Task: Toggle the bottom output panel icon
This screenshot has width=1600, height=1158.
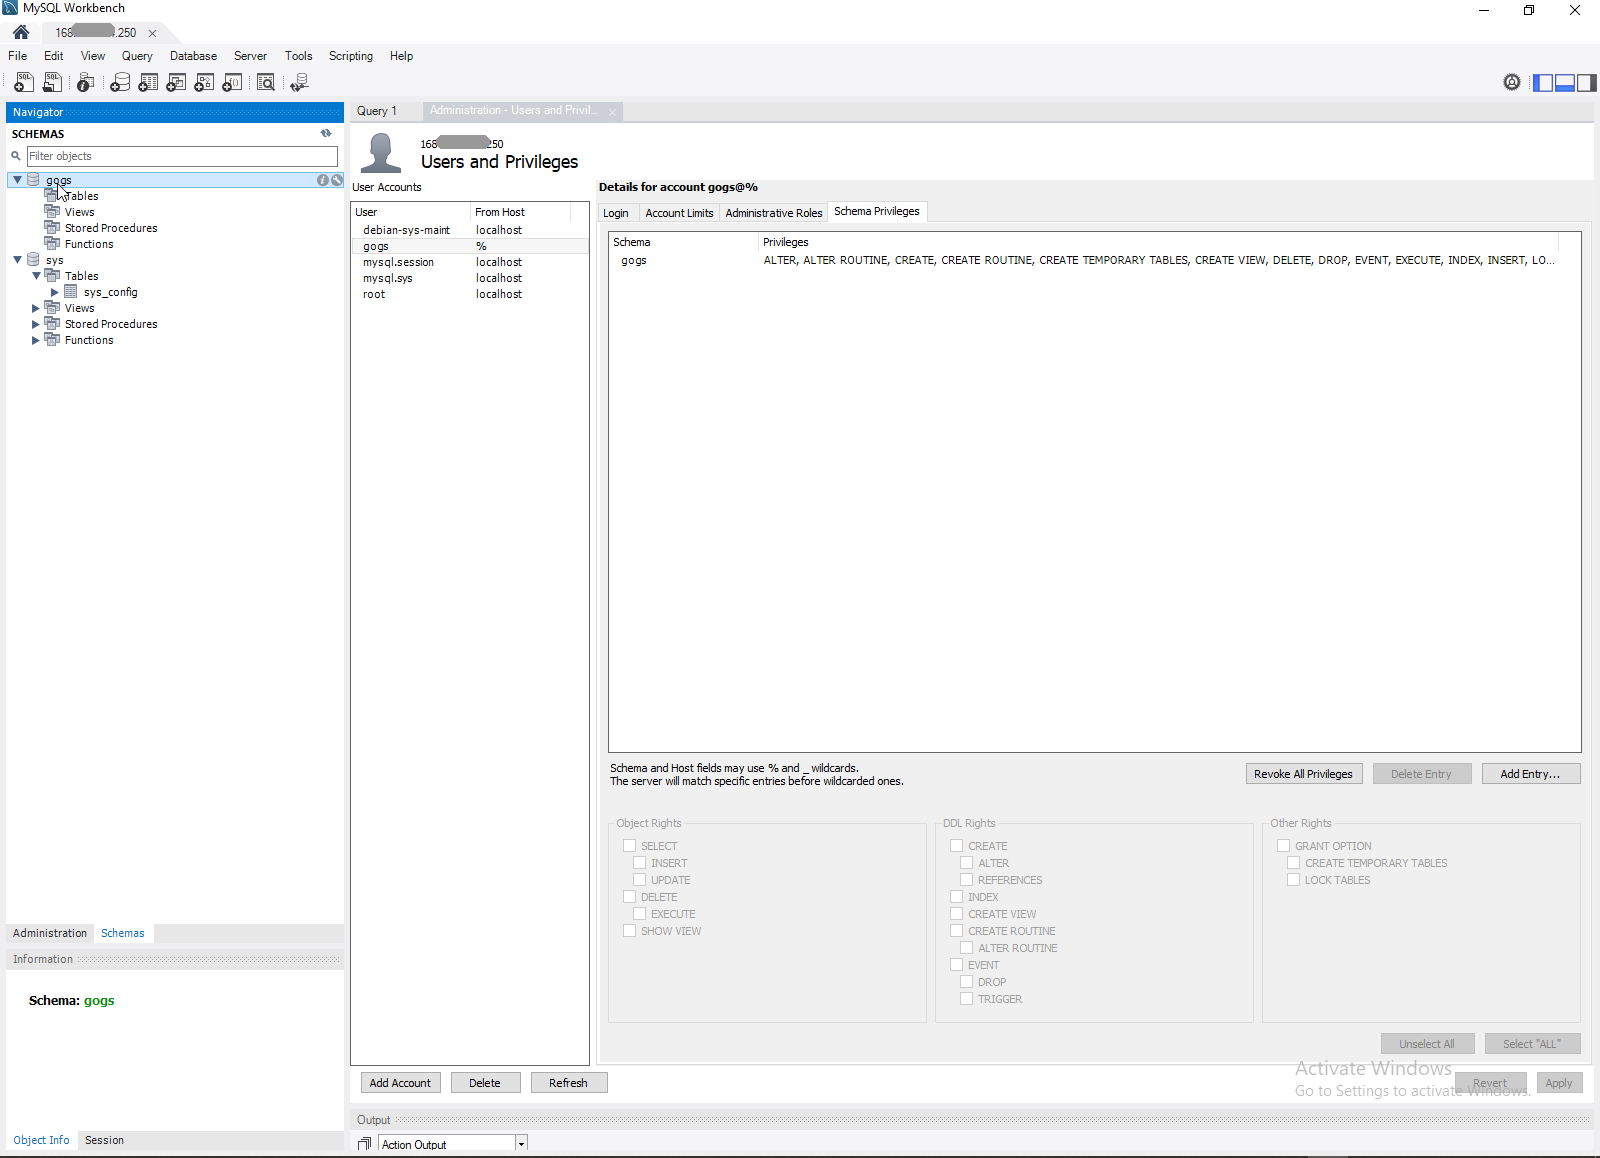Action: [x=1565, y=83]
